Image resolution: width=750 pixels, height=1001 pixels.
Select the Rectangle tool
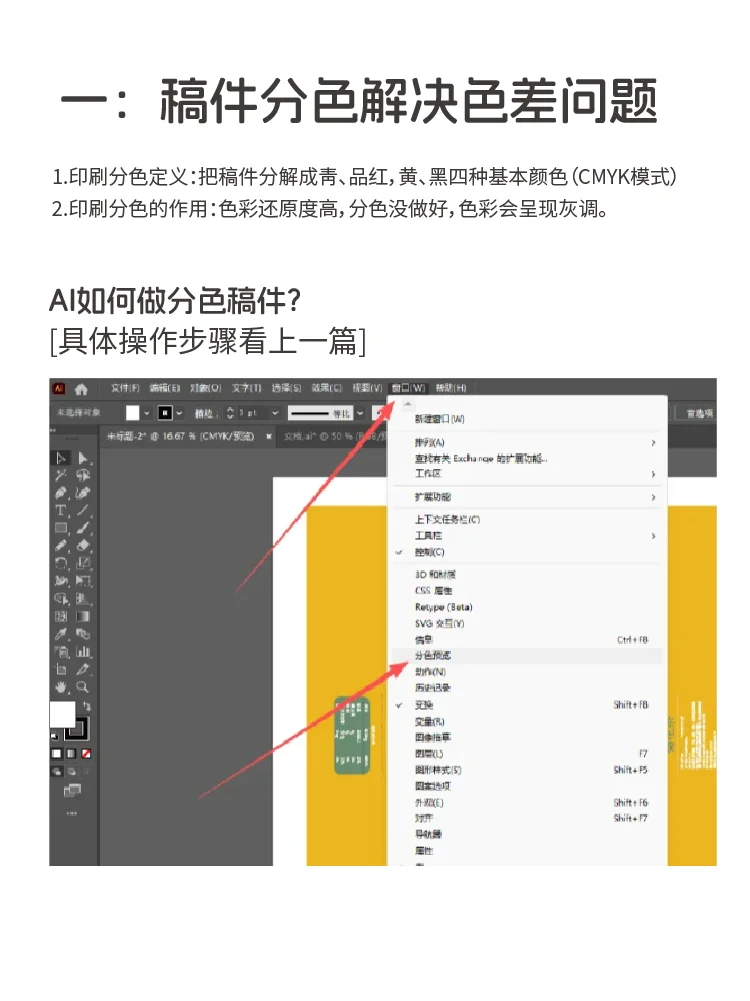(61, 529)
